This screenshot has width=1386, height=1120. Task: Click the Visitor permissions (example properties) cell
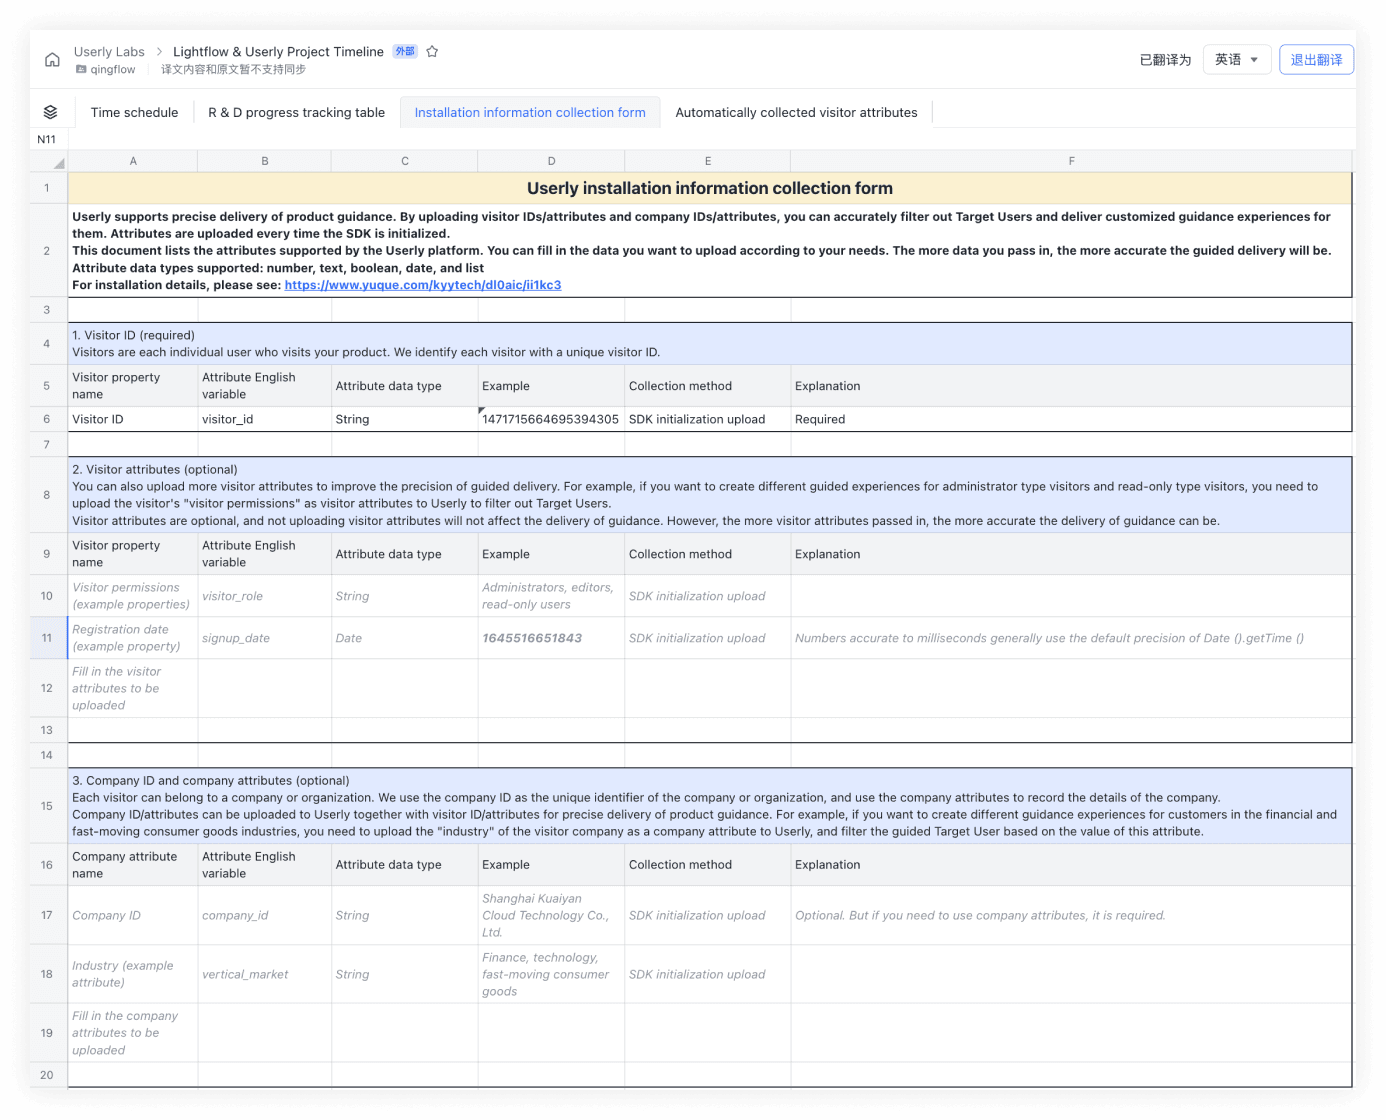pos(133,596)
